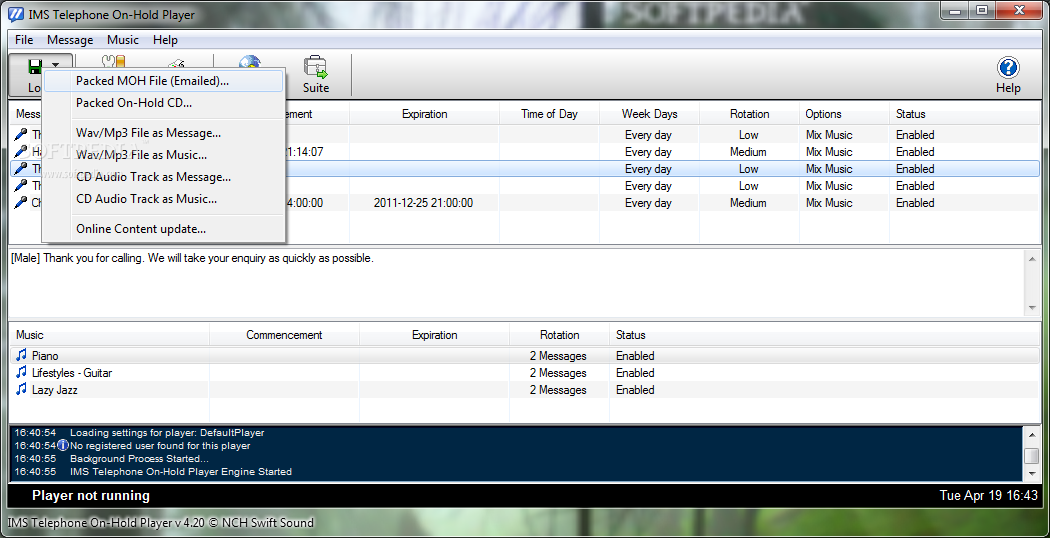This screenshot has width=1050, height=538.
Task: Click the message text box scroll-up arrow
Action: tap(1032, 259)
